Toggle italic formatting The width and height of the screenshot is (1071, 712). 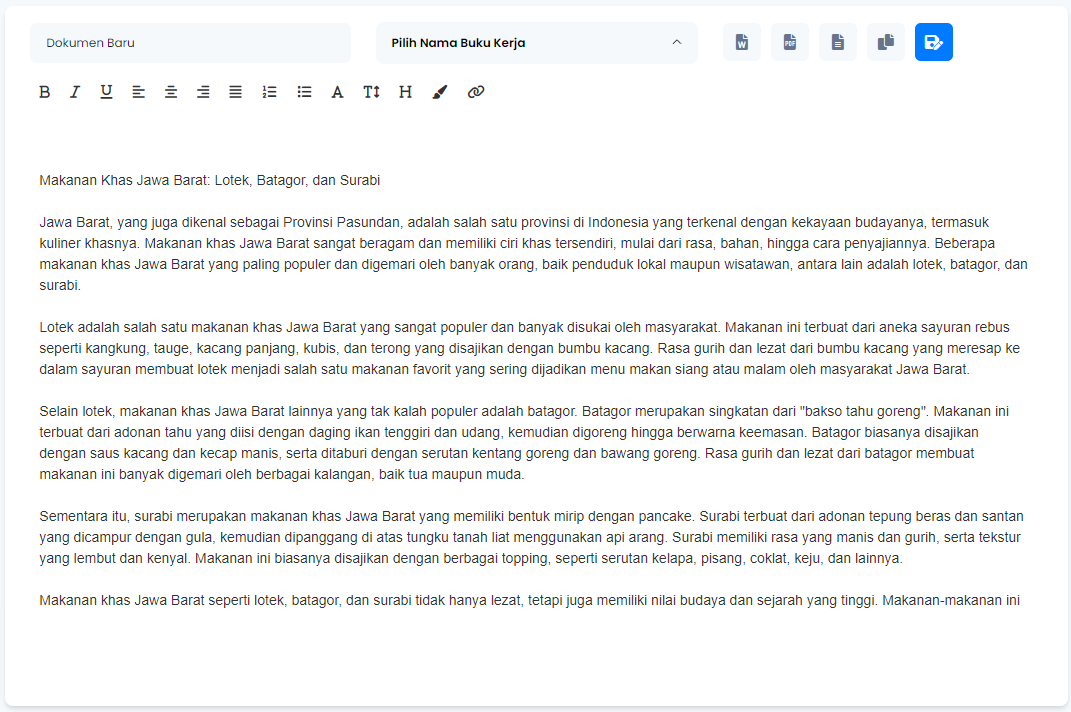point(74,92)
